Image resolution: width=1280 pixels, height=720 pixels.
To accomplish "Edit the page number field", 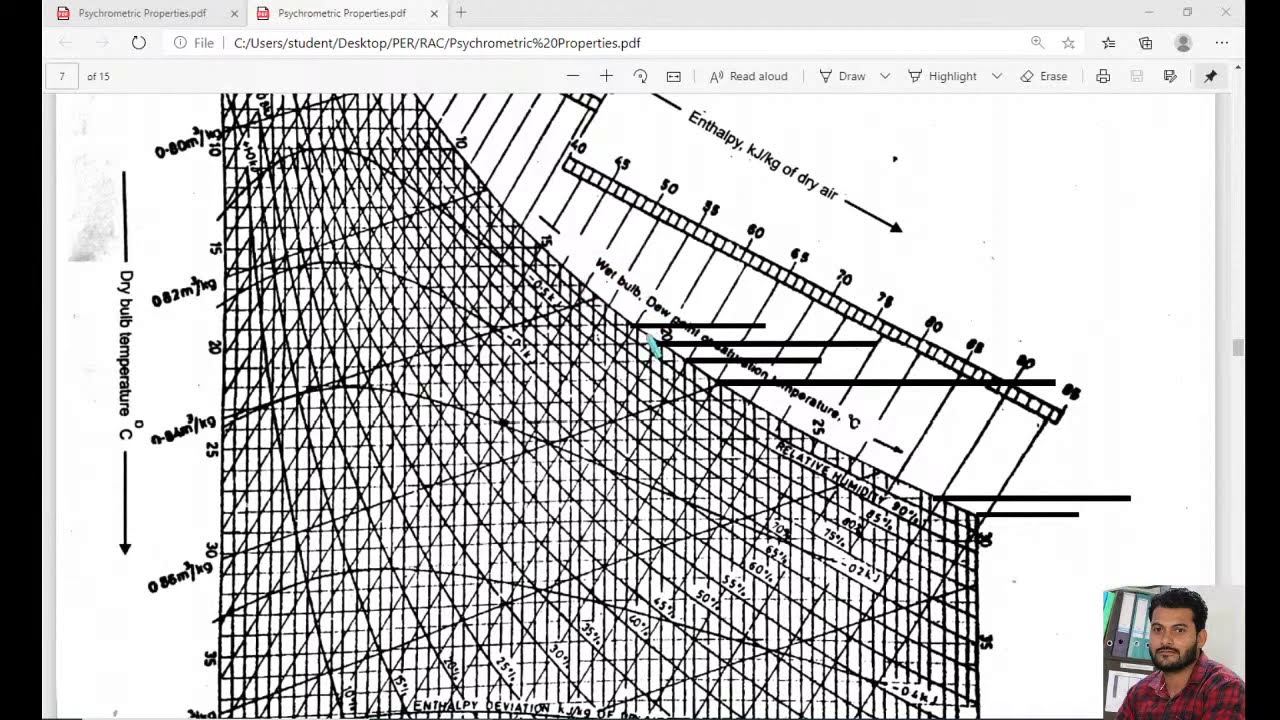I will [62, 76].
